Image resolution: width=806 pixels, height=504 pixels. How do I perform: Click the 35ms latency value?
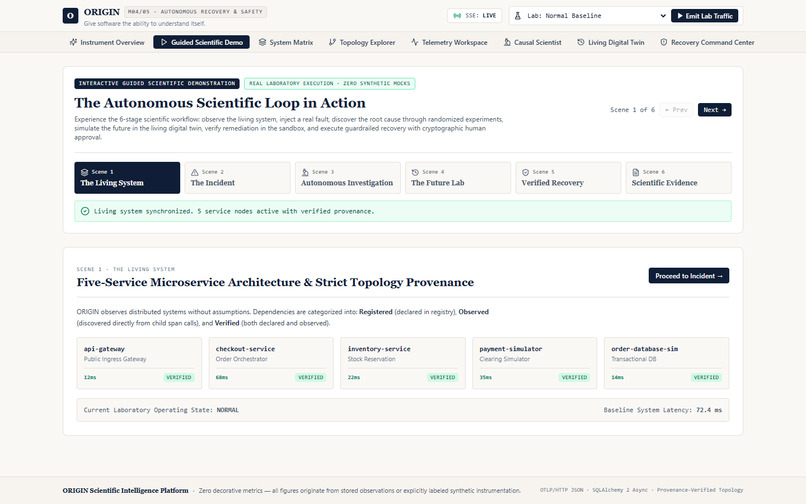[x=486, y=377]
